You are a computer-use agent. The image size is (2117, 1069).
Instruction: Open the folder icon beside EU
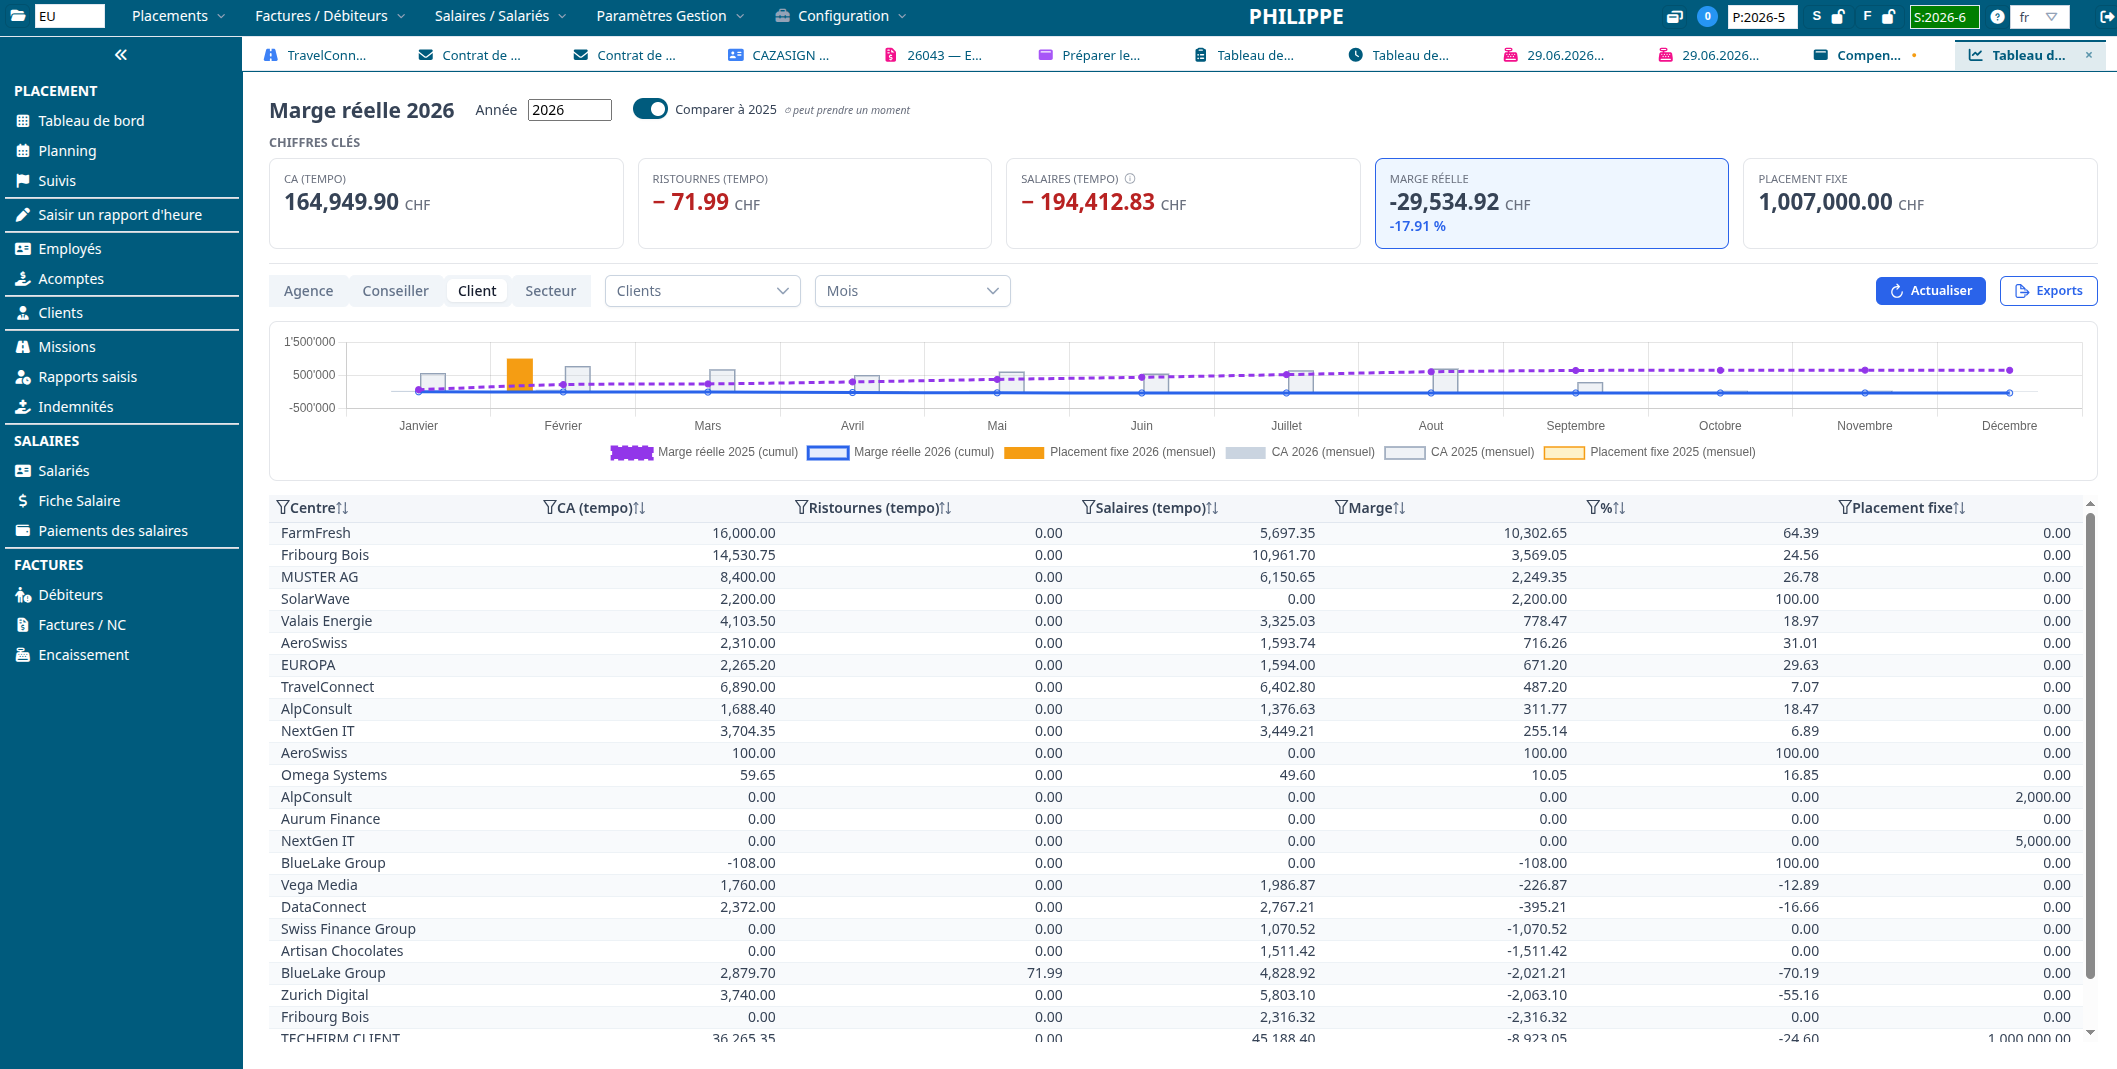click(18, 16)
